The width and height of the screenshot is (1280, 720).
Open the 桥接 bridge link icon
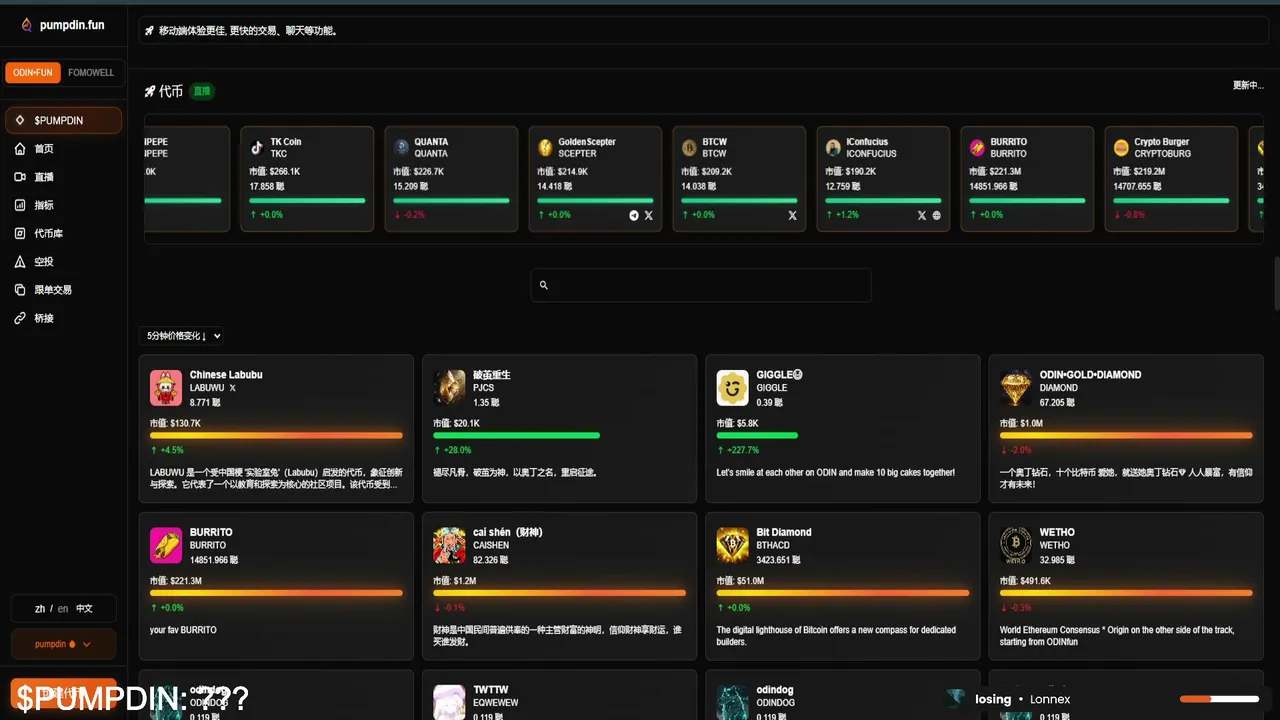[x=20, y=318]
